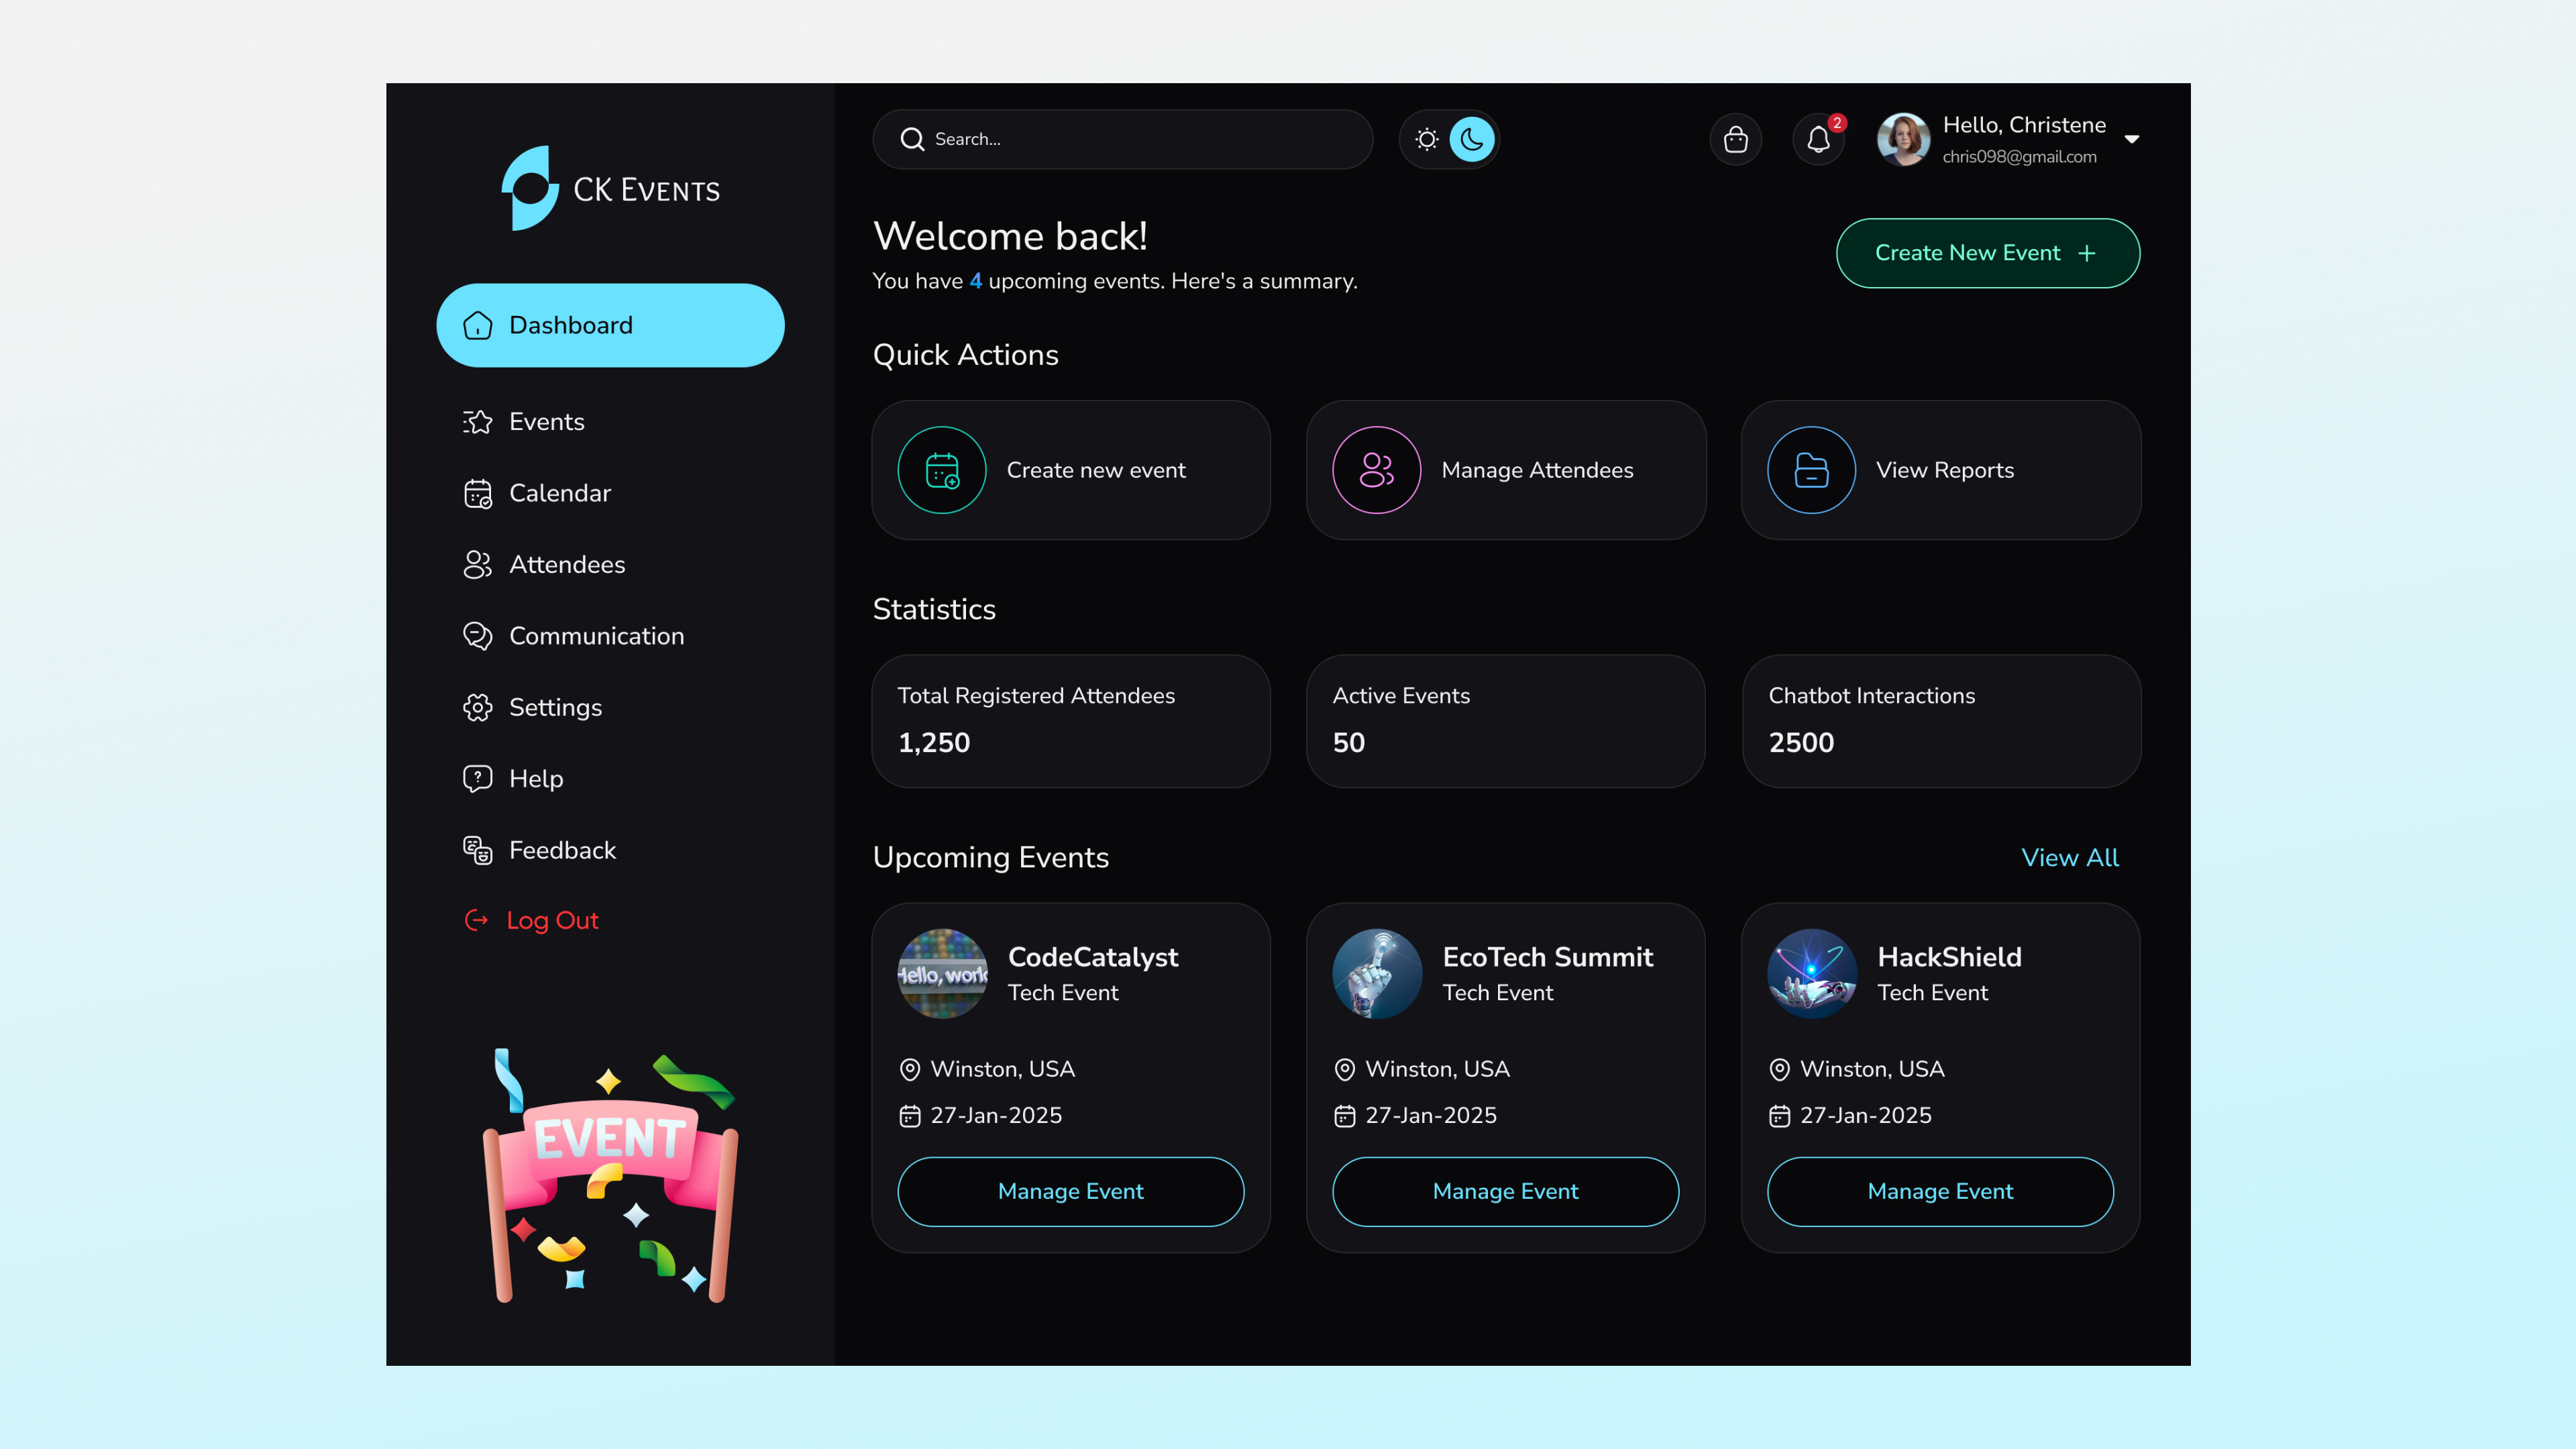Click Christene's profile avatar
The width and height of the screenshot is (2576, 1449).
[x=1903, y=139]
